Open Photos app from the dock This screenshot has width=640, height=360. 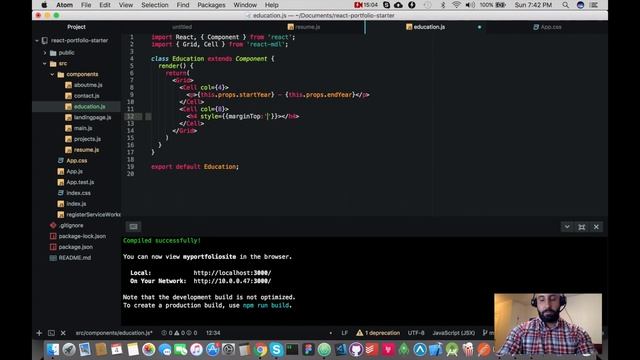coord(149,349)
